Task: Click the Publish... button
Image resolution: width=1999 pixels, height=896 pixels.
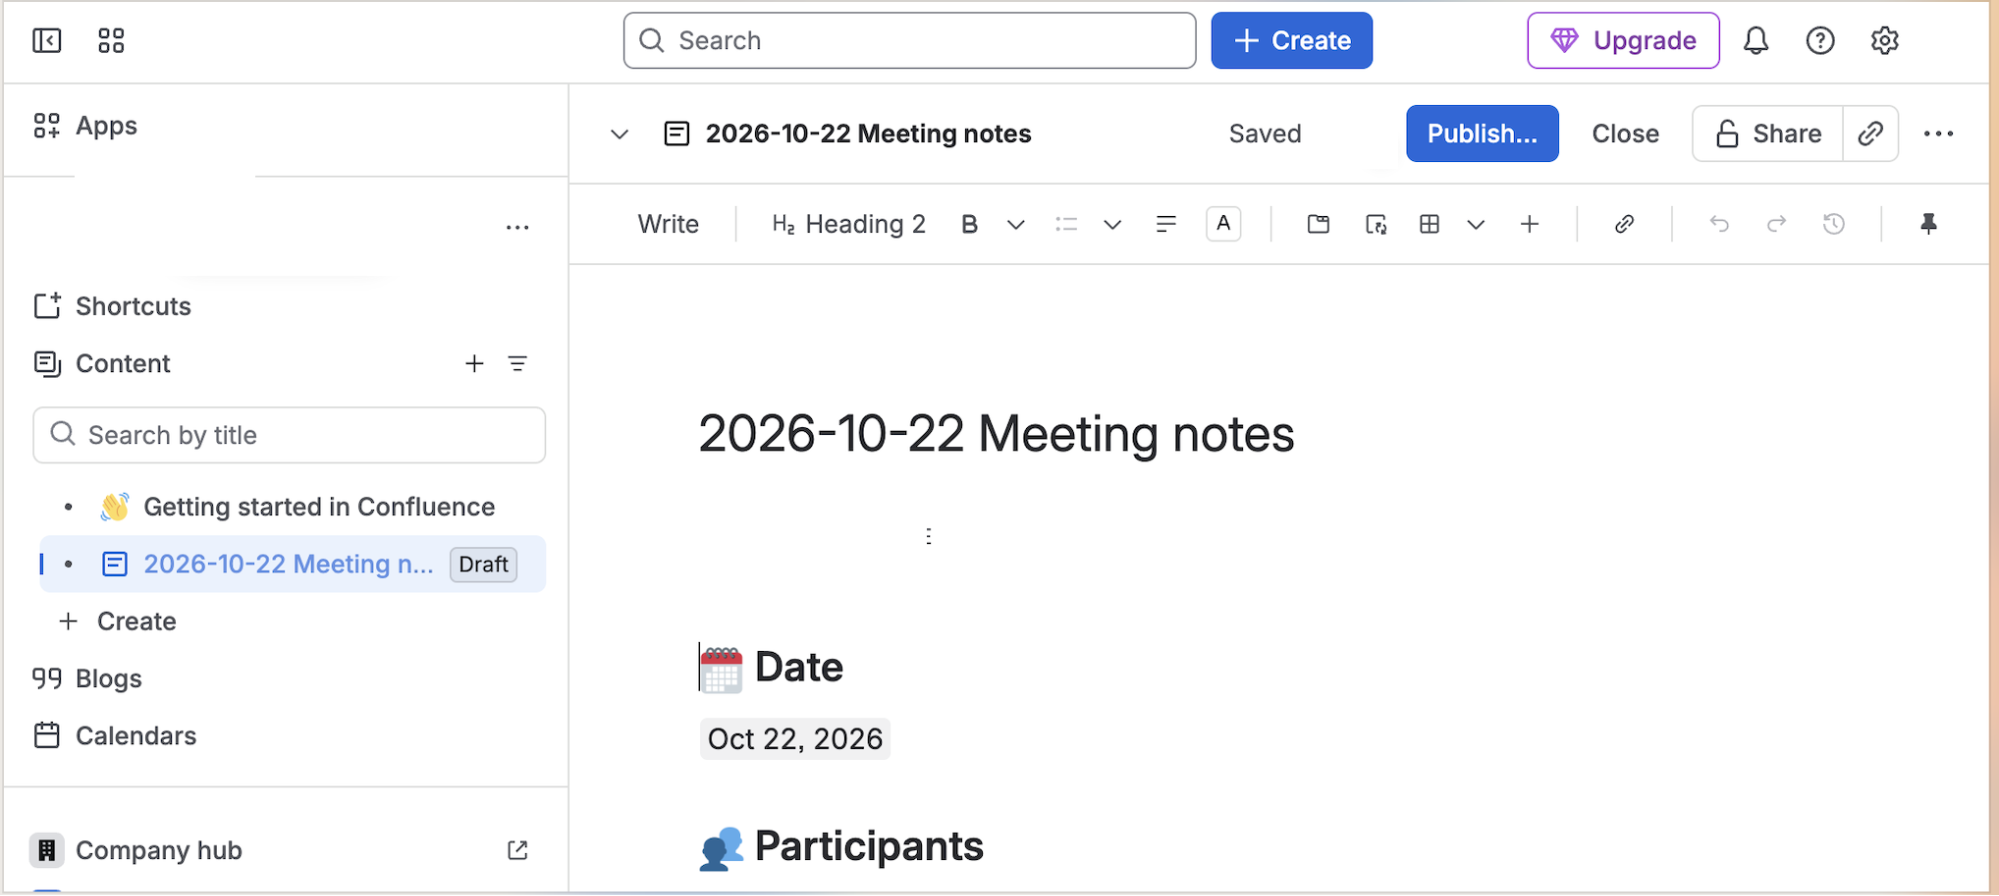Action: pyautogui.click(x=1482, y=134)
